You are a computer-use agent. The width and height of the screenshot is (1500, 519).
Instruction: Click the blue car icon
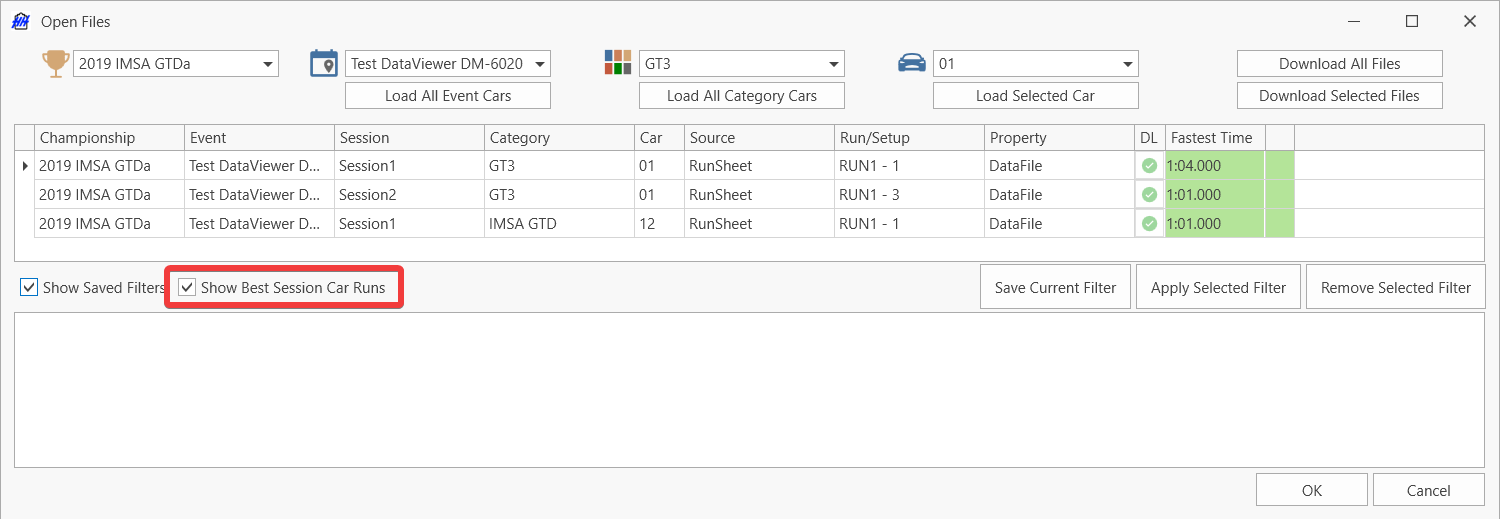point(911,63)
